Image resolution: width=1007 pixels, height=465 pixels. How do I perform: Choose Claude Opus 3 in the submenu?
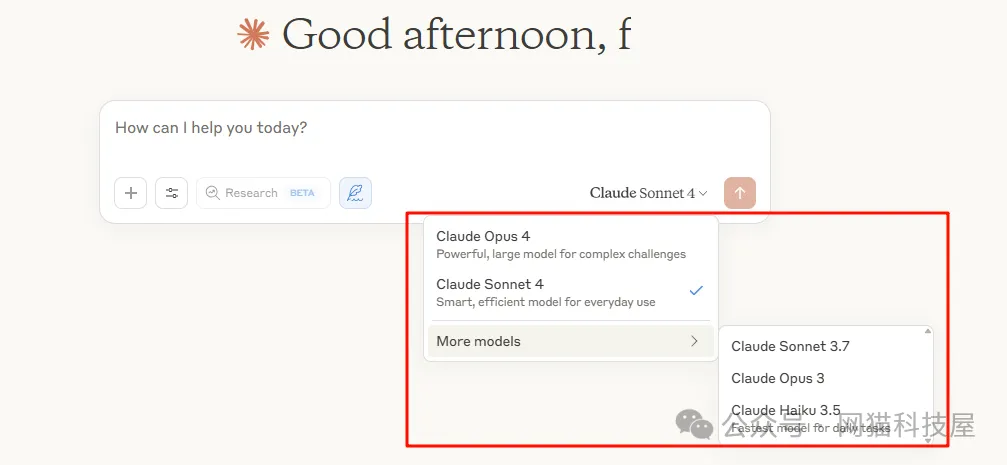coord(778,378)
